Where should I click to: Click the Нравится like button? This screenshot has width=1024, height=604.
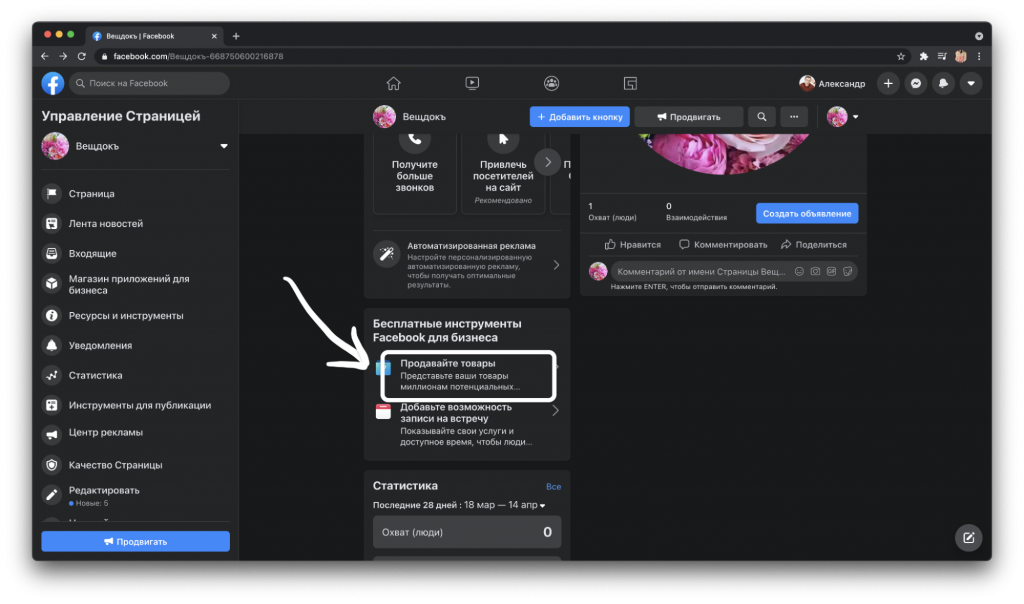click(x=632, y=244)
